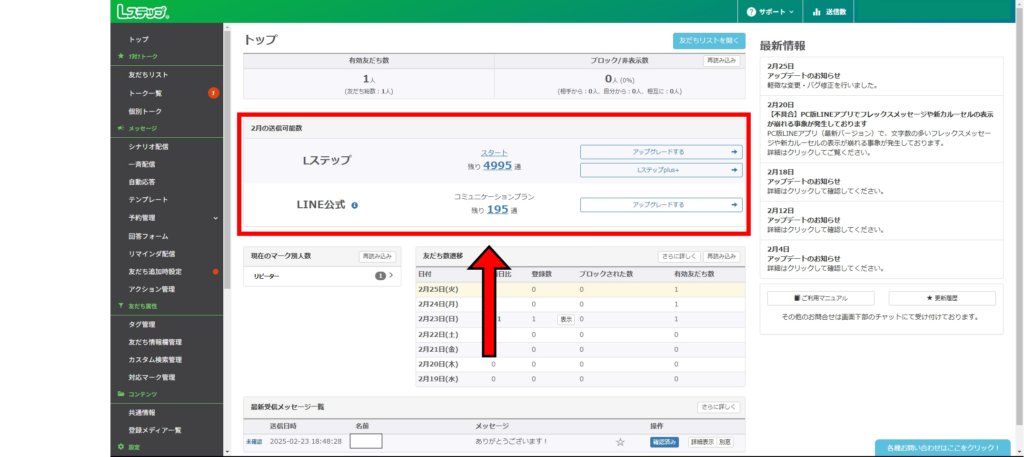Viewport: 1024px width, 457px height.
Task: Click the Lステップplus+ button
Action: (x=661, y=170)
